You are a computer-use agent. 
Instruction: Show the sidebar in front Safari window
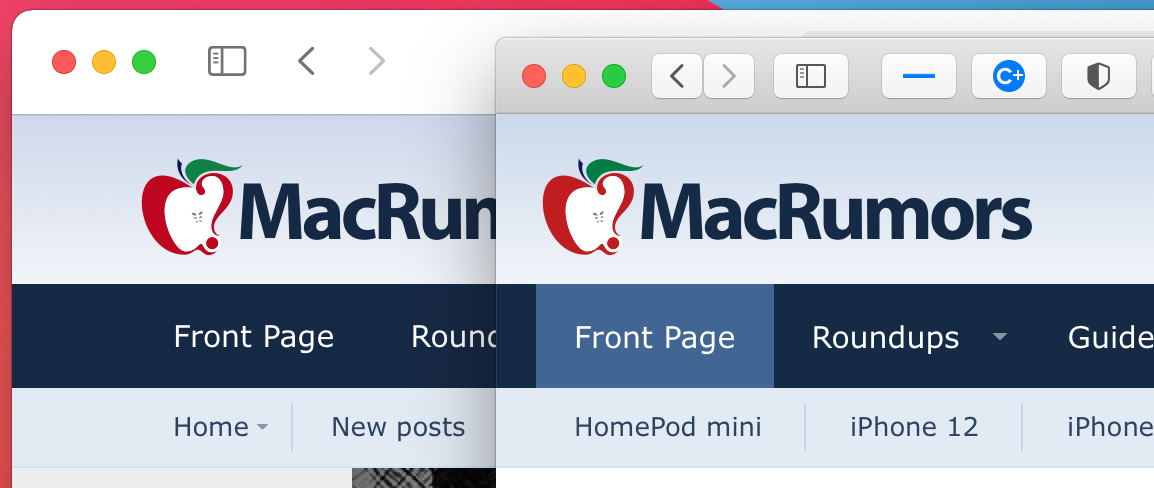[x=811, y=76]
